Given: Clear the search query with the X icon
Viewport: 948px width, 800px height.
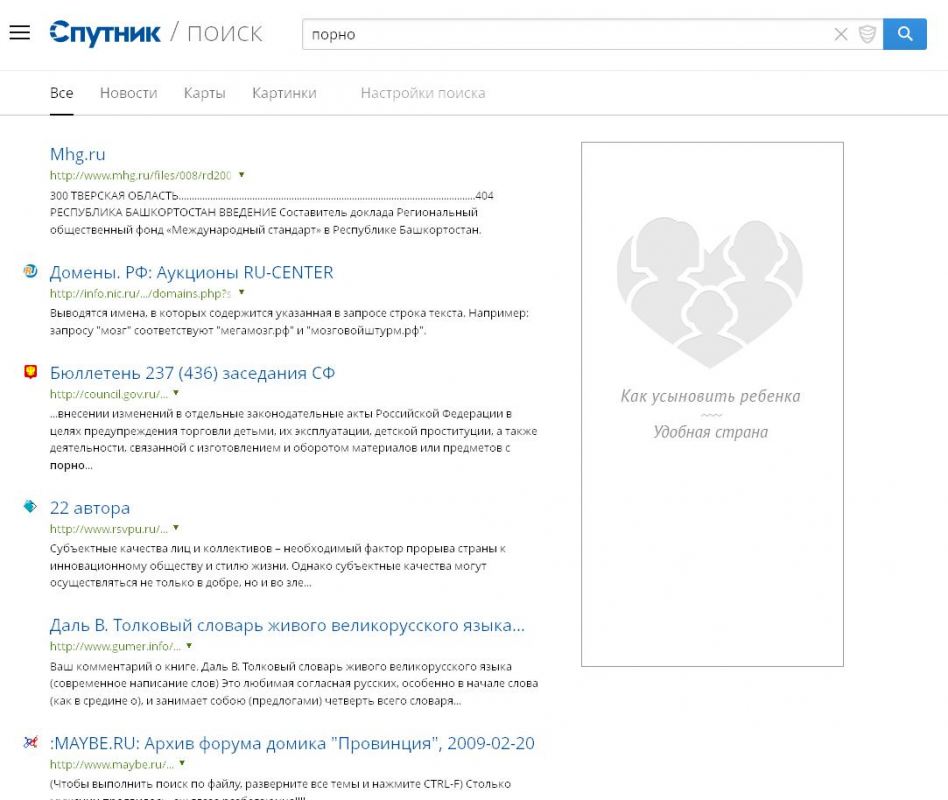Looking at the screenshot, I should [x=841, y=34].
